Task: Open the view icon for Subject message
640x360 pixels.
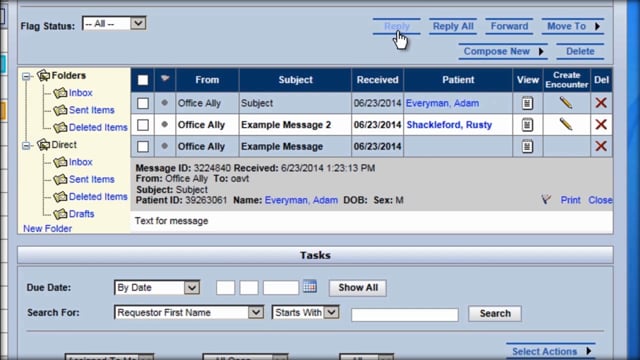Action: (x=527, y=103)
